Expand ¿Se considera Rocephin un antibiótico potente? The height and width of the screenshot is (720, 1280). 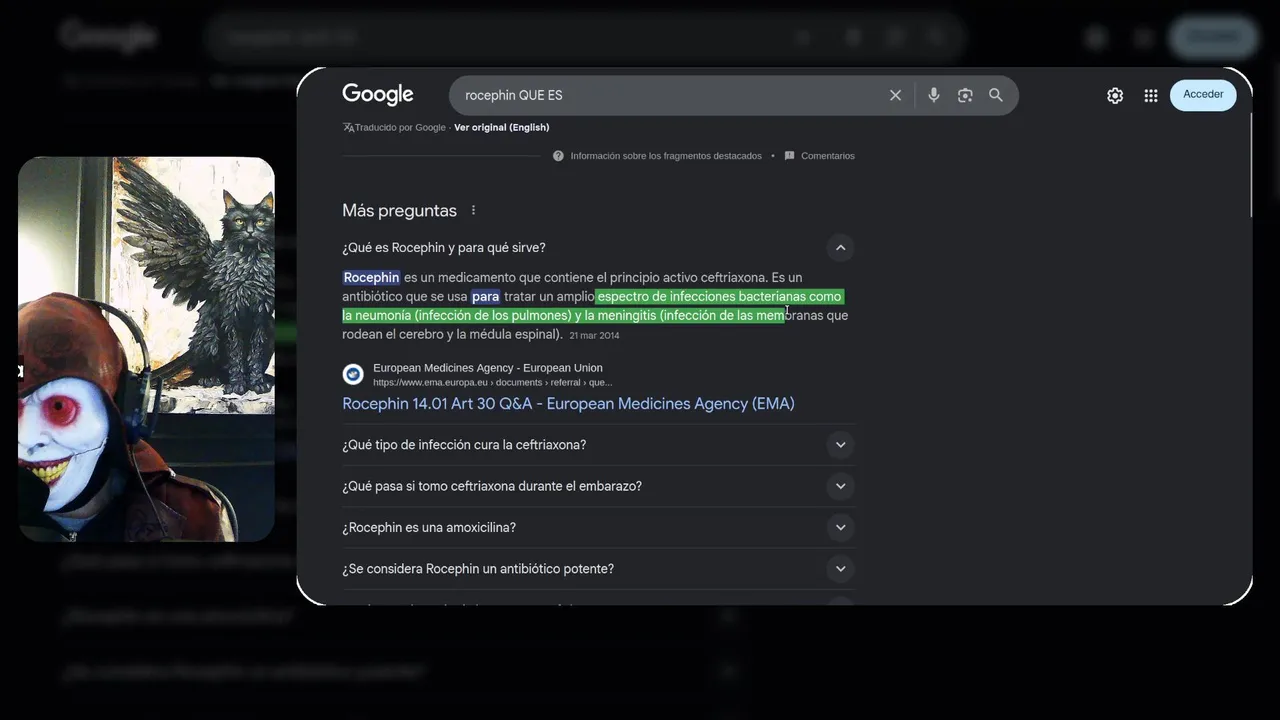coord(598,569)
